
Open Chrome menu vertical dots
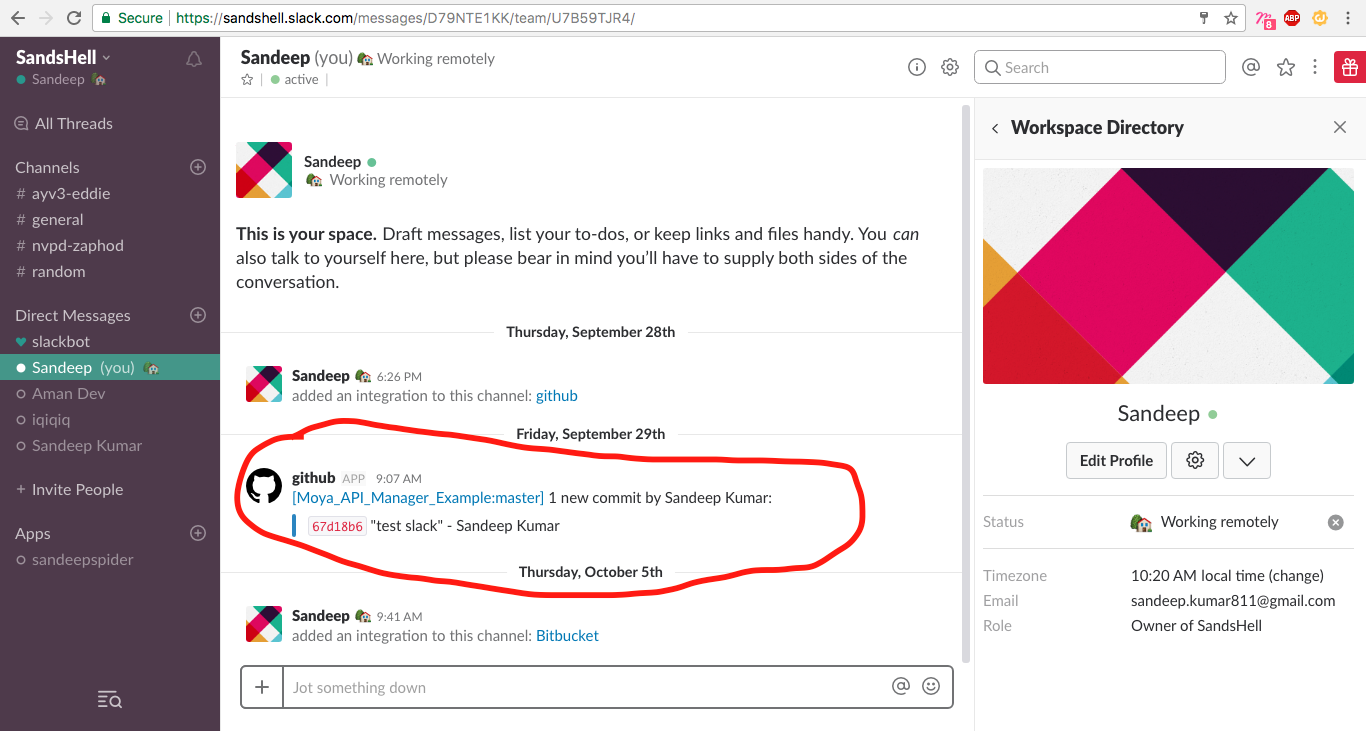[x=1349, y=17]
